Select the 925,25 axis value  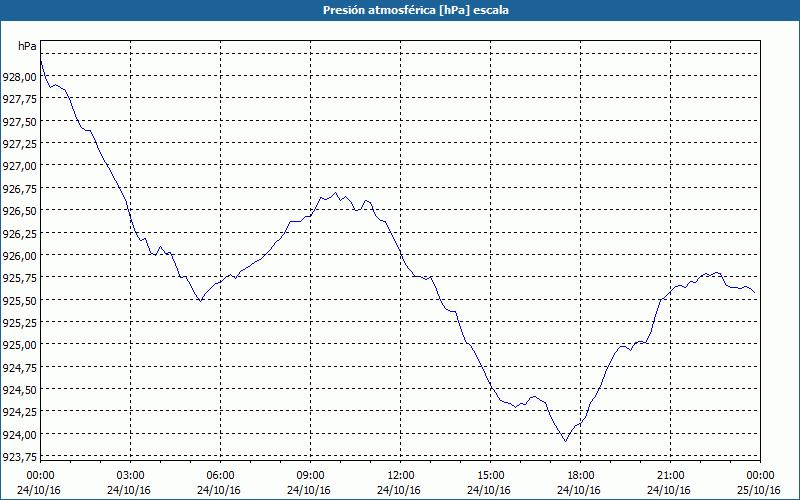[20, 322]
